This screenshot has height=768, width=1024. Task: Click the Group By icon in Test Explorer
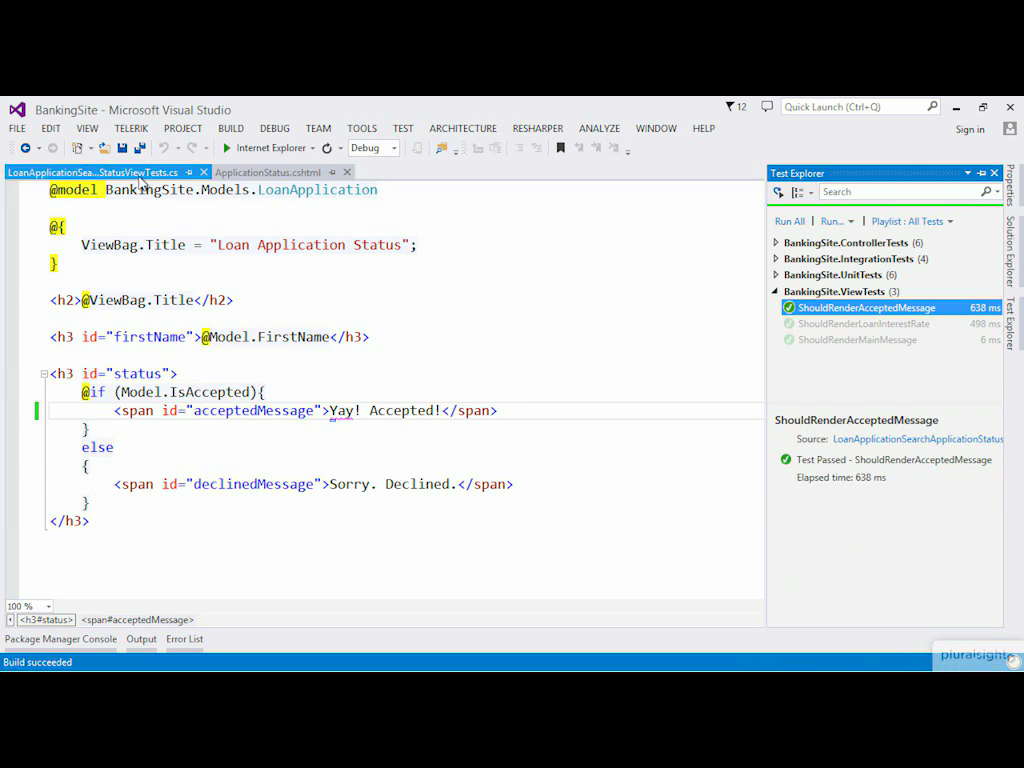tap(797, 192)
